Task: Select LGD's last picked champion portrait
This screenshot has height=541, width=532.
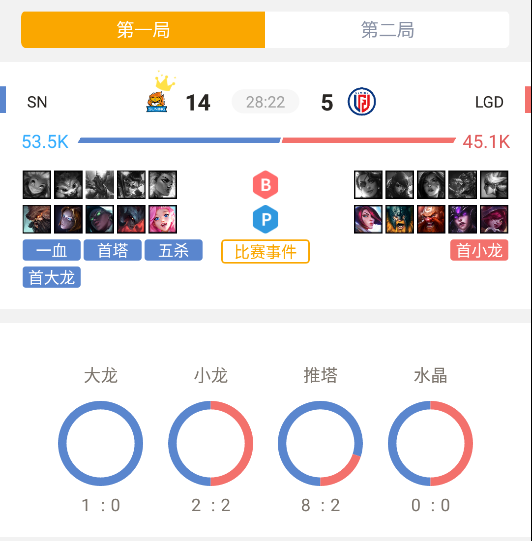Action: pos(494,219)
